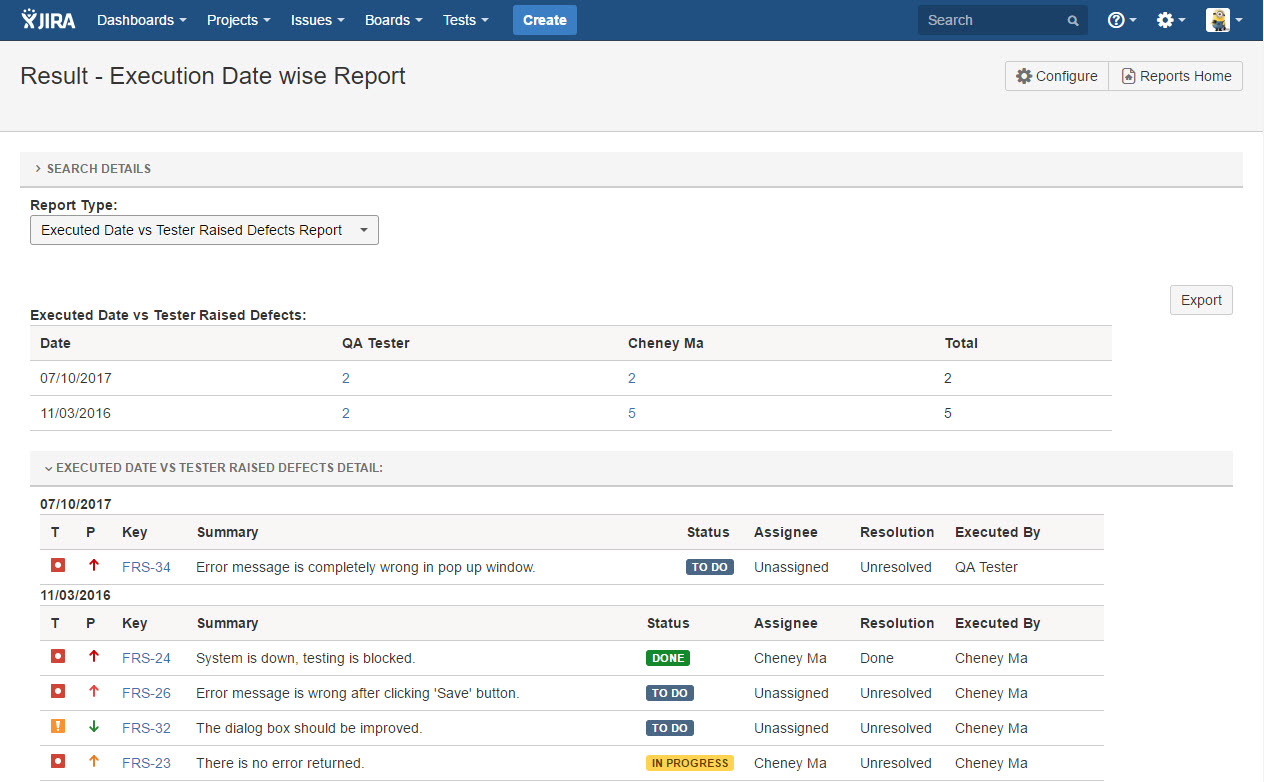Click bug type icon for FRS-34
The image size is (1264, 782).
click(x=58, y=566)
